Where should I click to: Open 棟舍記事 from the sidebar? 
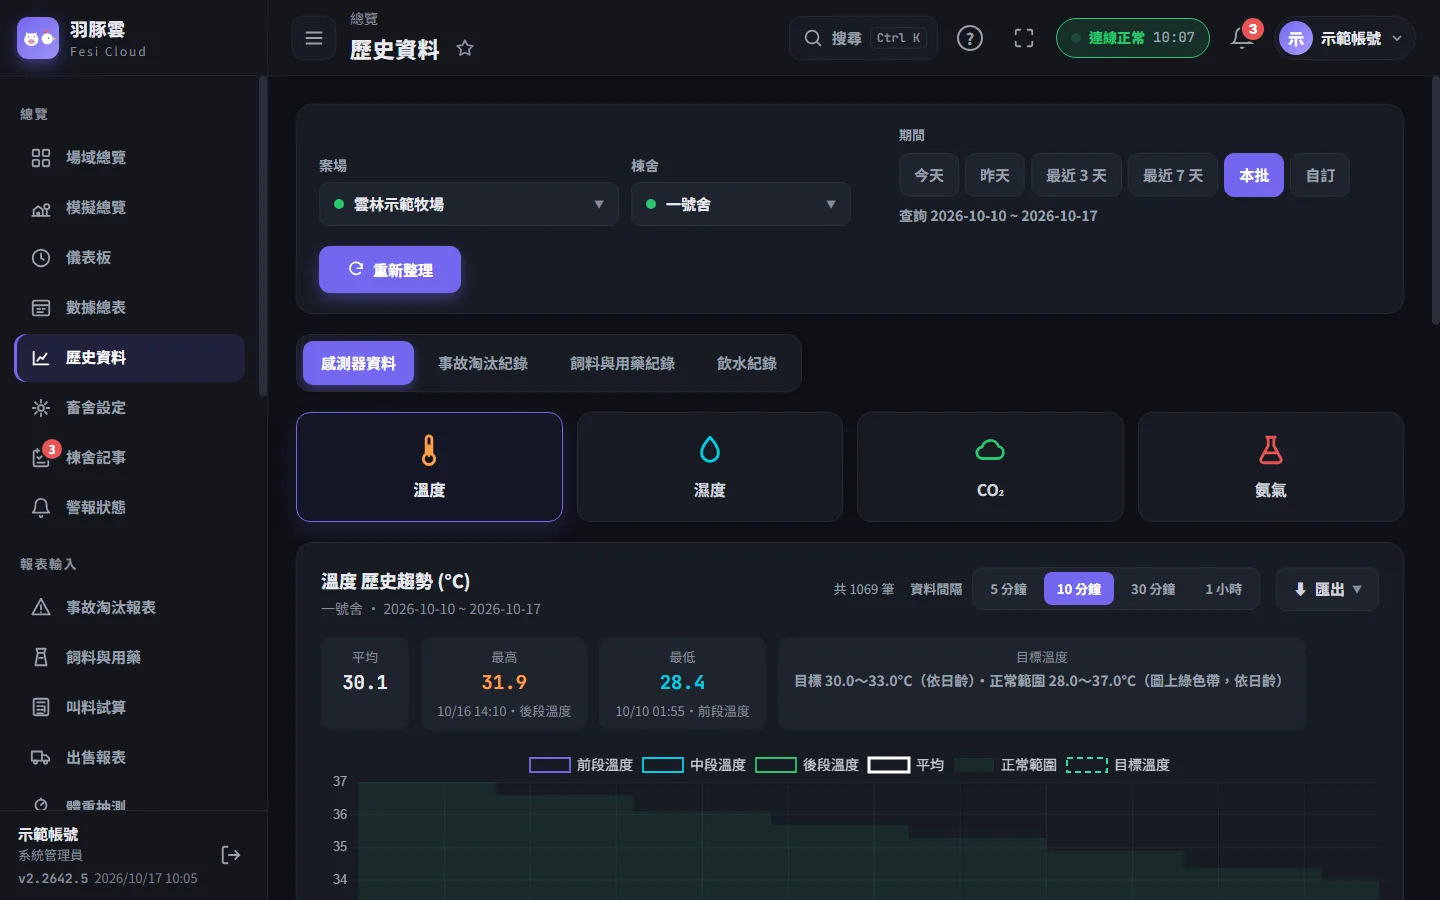(x=130, y=458)
